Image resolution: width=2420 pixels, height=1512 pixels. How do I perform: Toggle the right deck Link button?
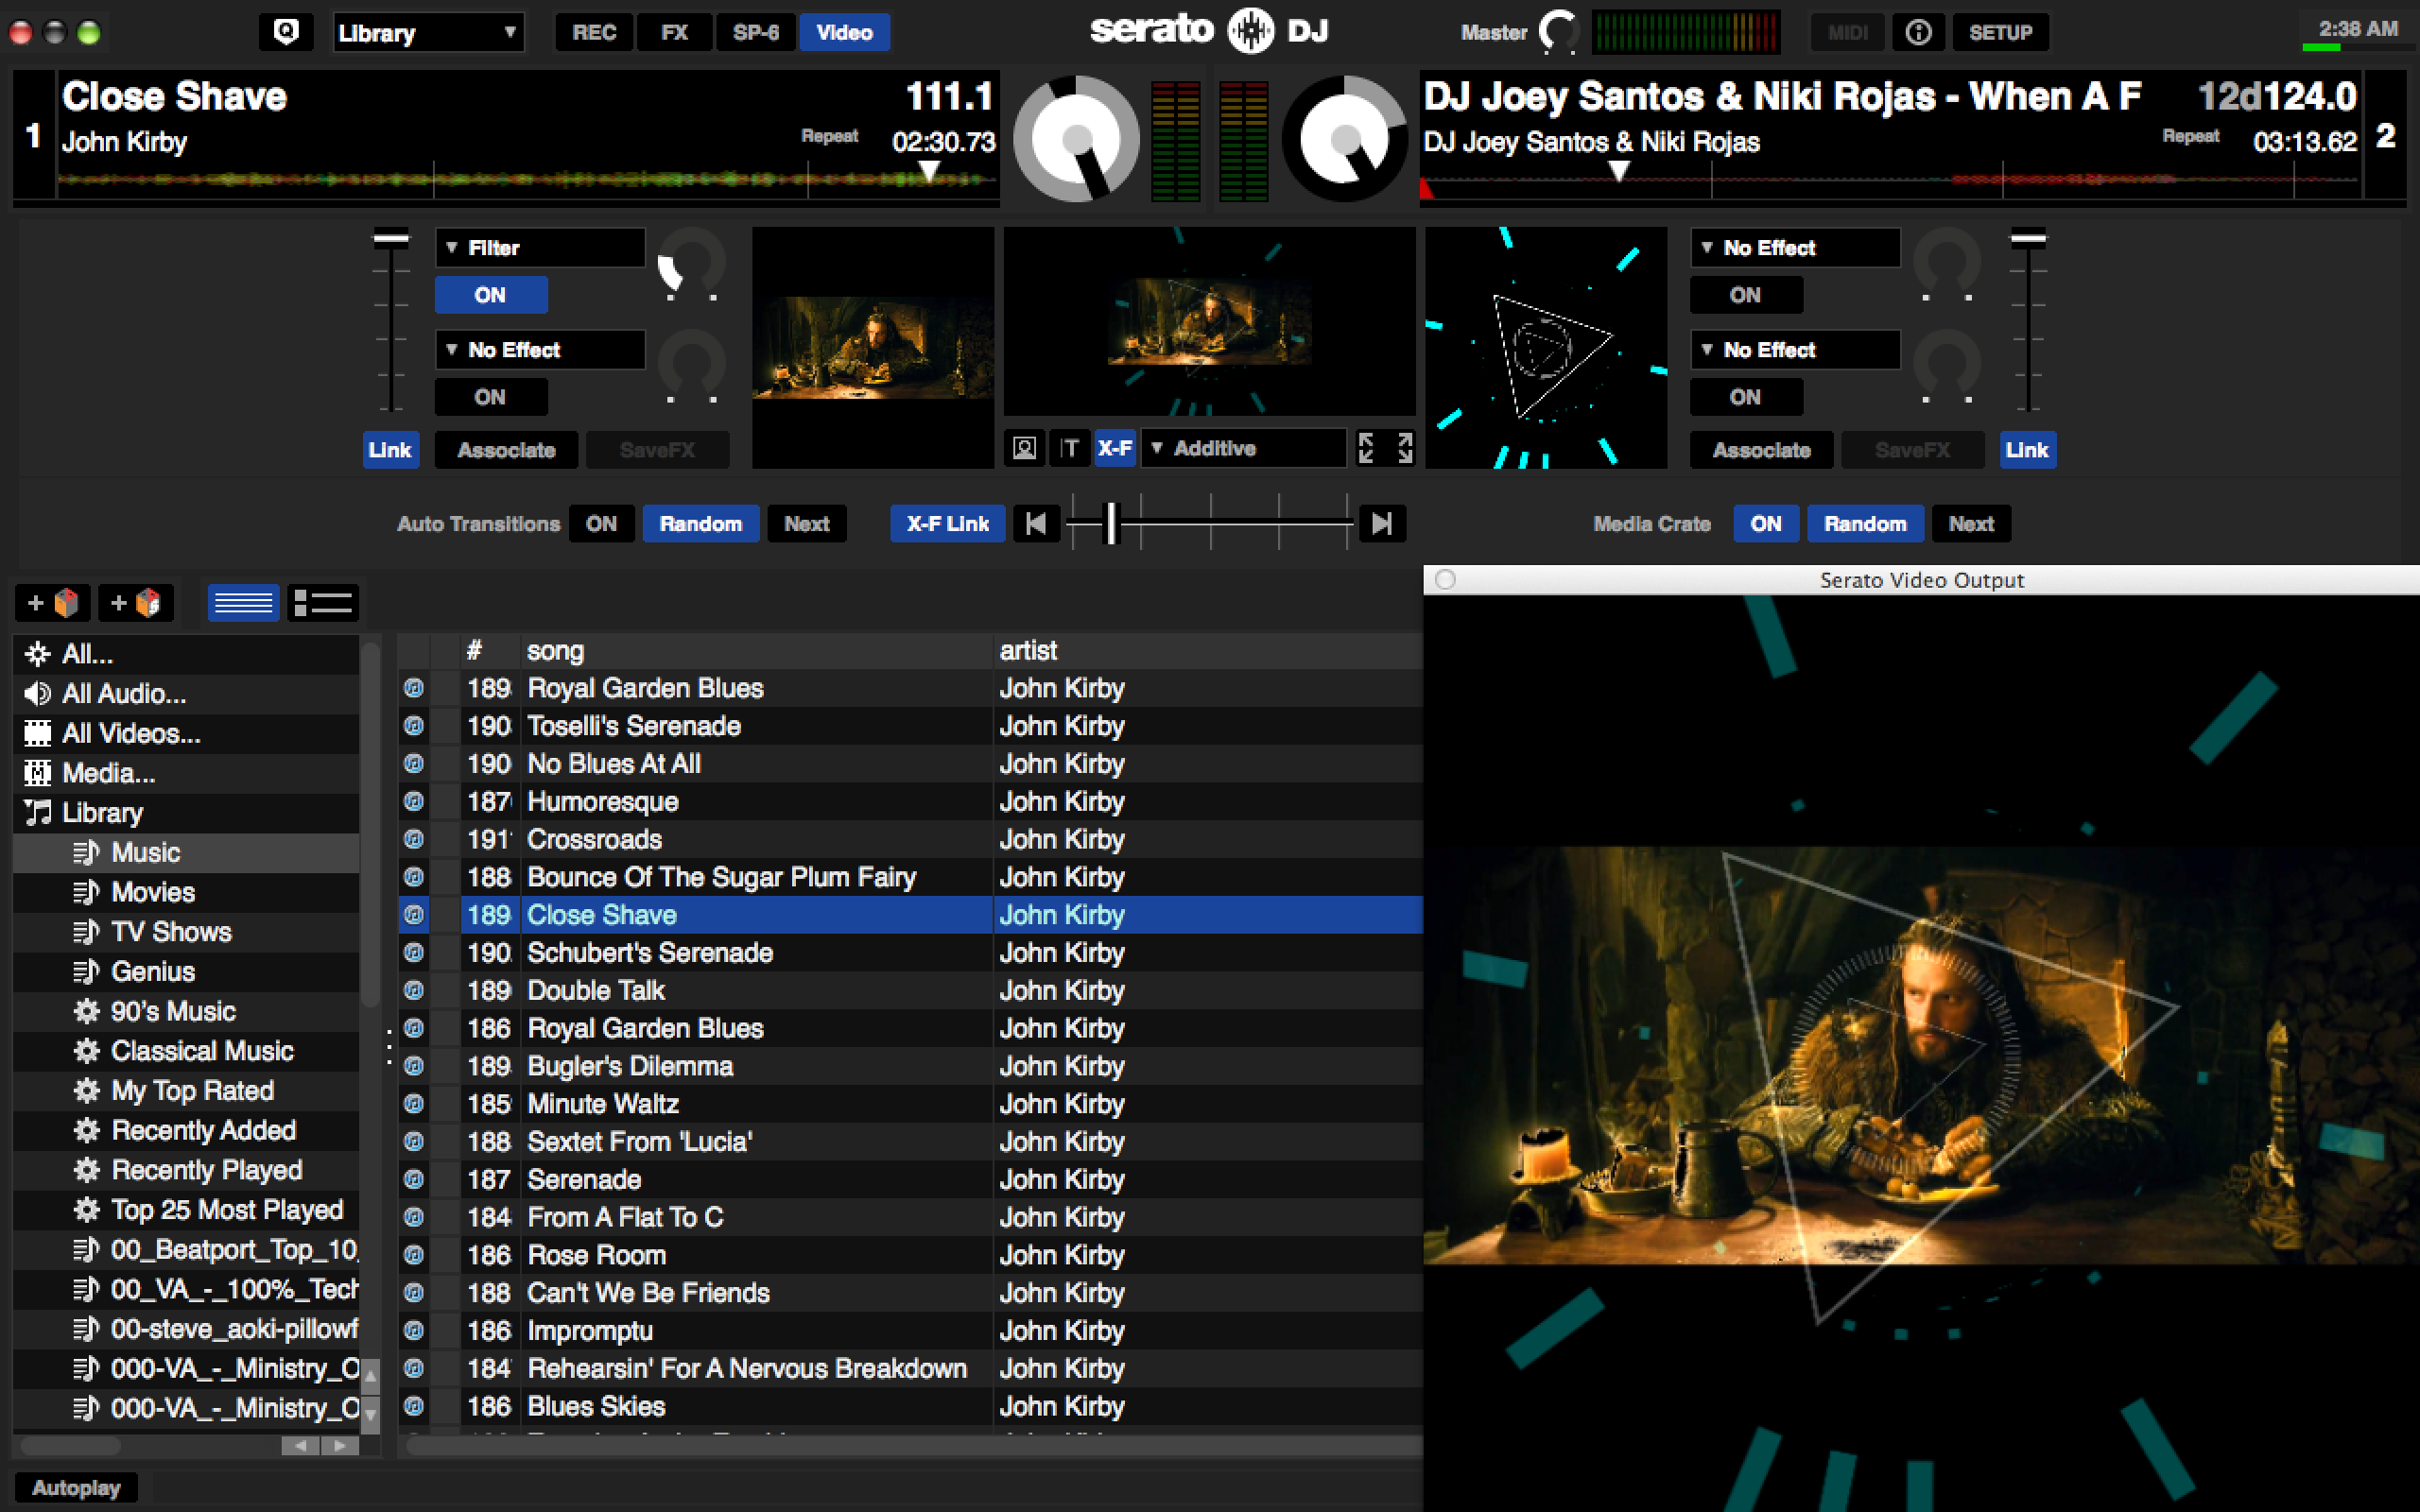point(2027,450)
